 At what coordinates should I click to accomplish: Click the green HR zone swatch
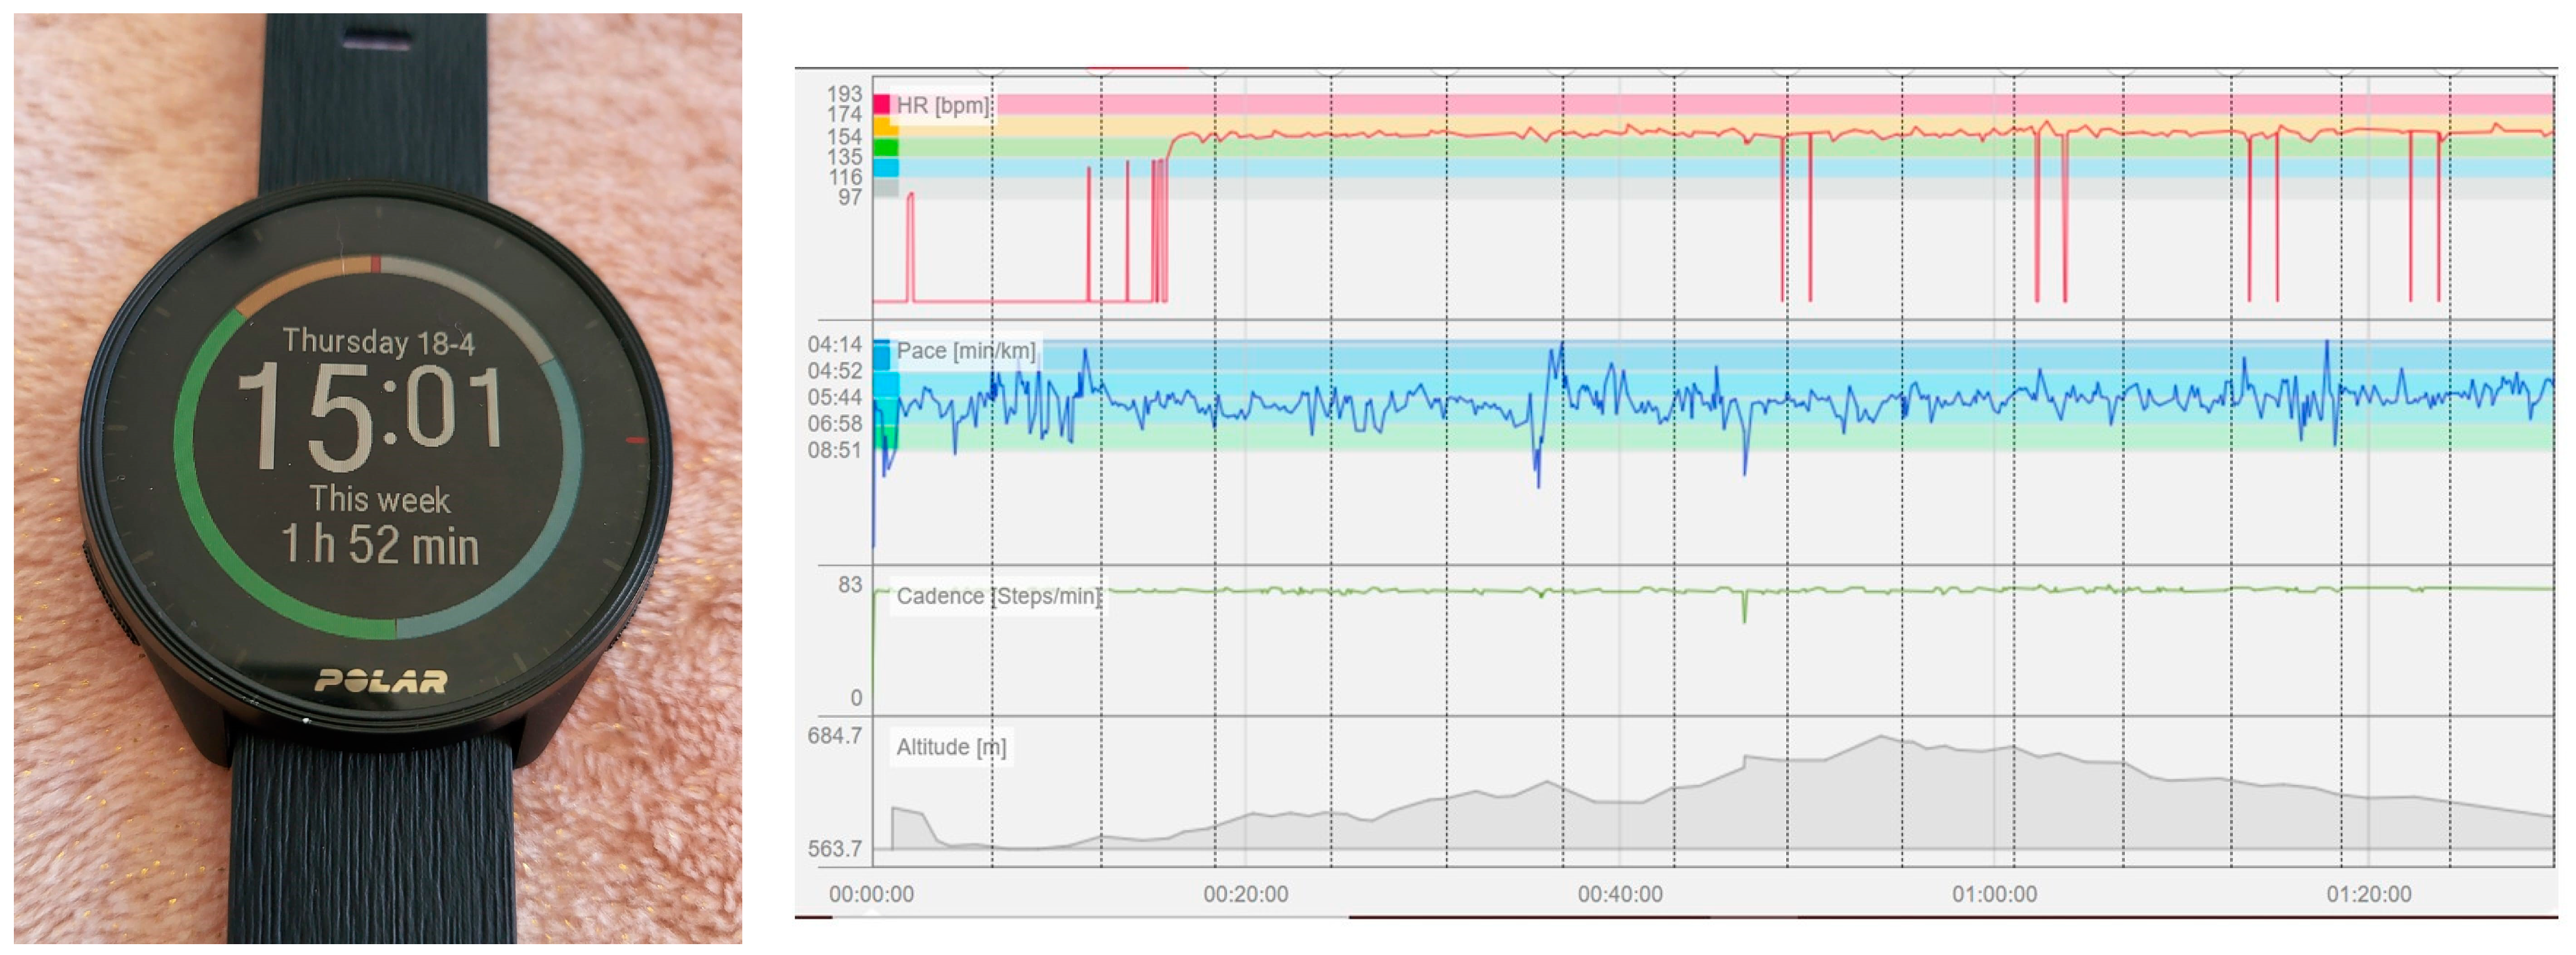point(885,147)
